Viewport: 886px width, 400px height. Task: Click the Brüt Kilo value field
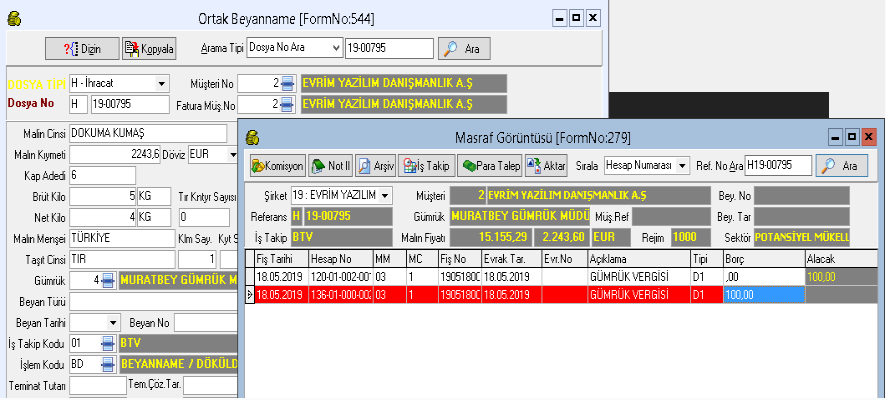(102, 197)
